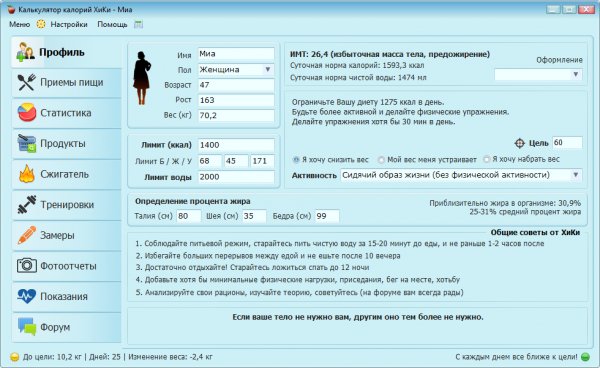The image size is (600, 368).
Task: Click the Цель goal field showing 60
Action: coord(567,143)
